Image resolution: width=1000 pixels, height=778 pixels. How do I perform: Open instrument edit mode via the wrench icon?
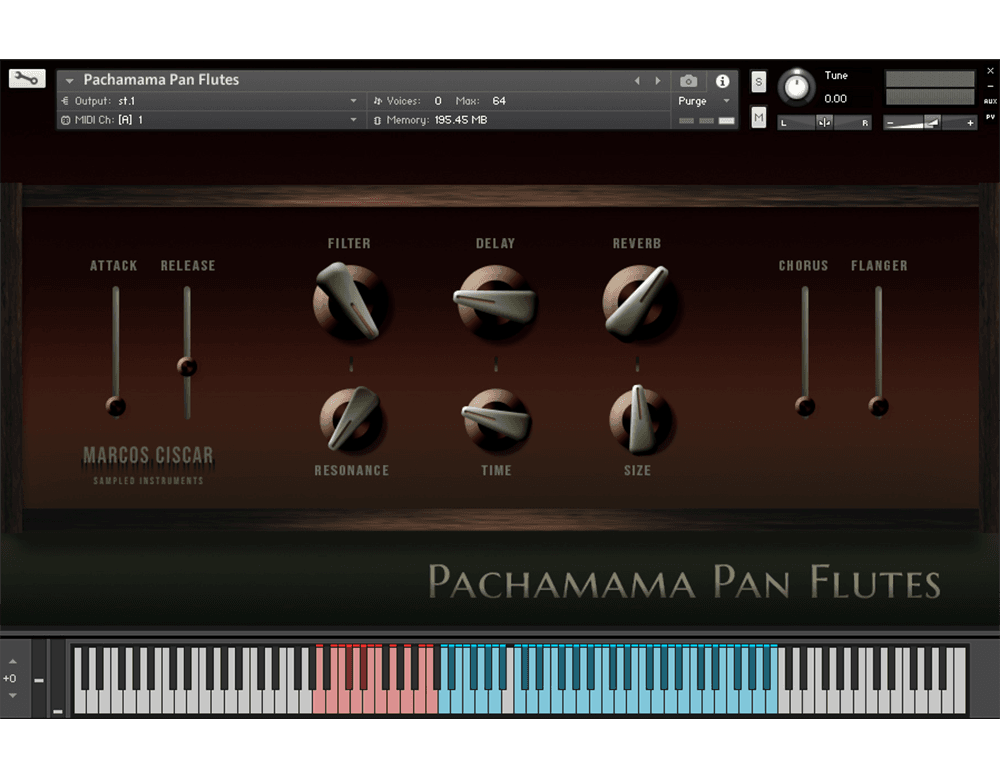26,78
